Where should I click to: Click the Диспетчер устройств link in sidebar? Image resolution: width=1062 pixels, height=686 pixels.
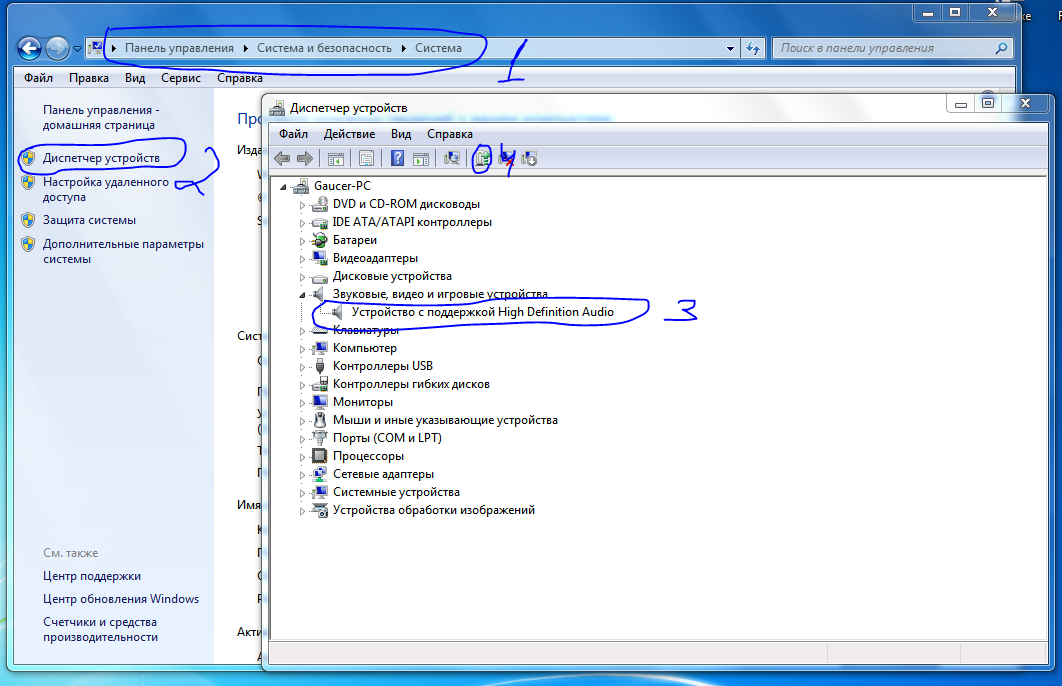[101, 158]
